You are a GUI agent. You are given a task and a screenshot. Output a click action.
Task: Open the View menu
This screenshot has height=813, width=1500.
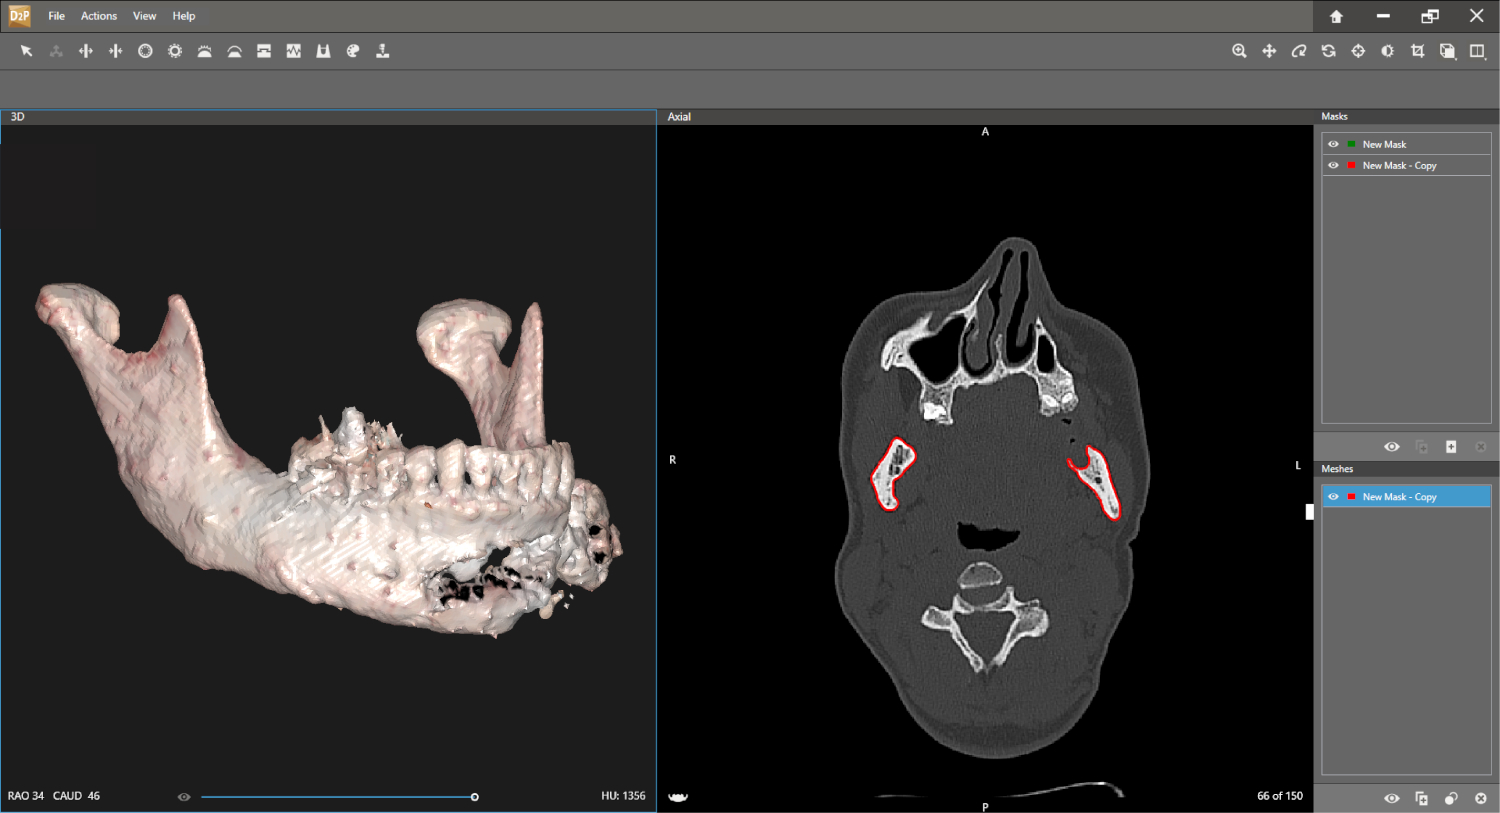coord(144,16)
